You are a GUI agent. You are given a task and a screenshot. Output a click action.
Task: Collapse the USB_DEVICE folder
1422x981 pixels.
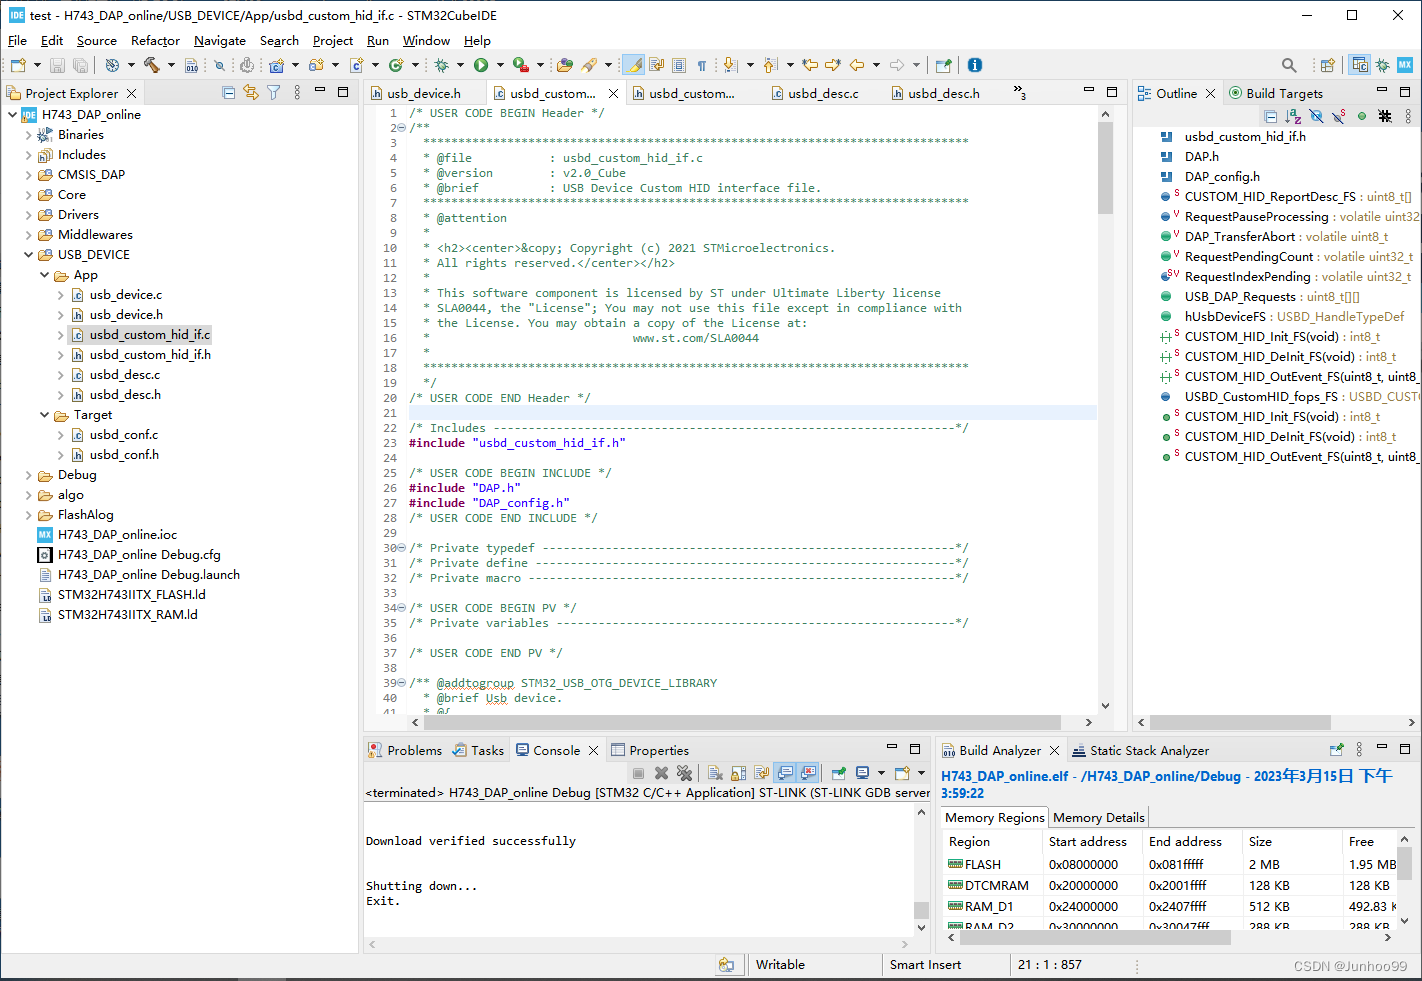click(28, 255)
